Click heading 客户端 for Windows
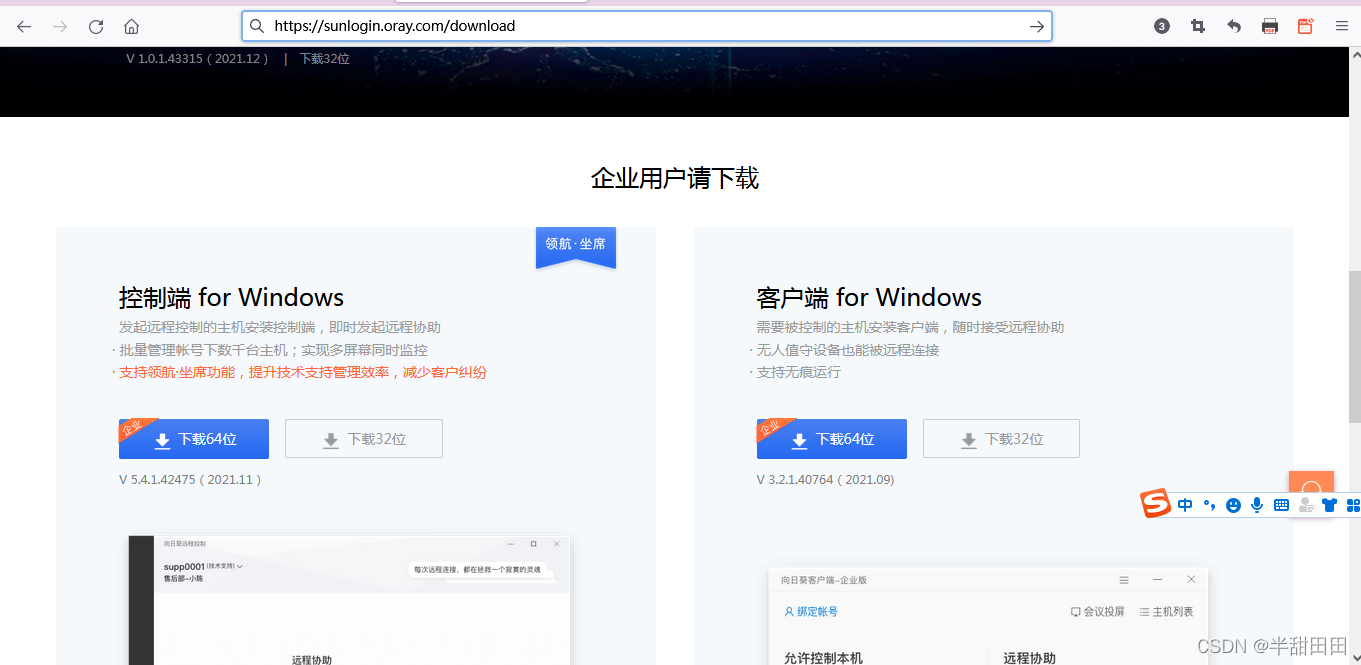The image size is (1361, 665). tap(869, 297)
